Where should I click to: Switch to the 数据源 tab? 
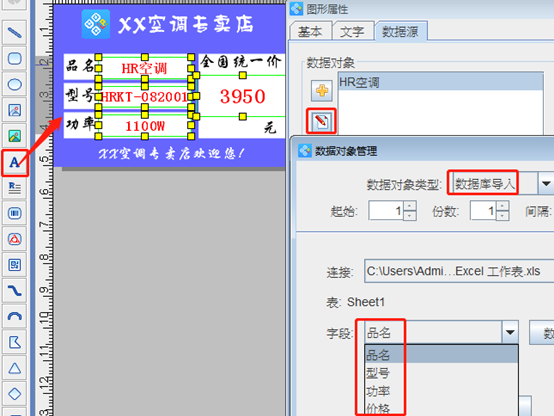click(x=401, y=32)
